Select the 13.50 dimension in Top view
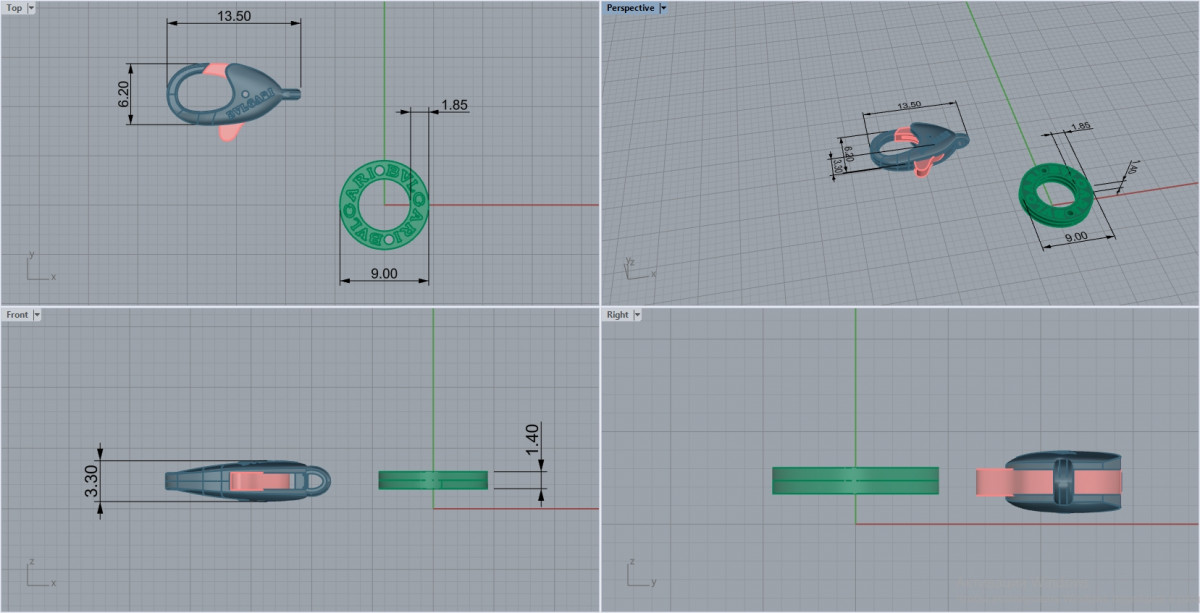1200x613 pixels. tap(233, 16)
